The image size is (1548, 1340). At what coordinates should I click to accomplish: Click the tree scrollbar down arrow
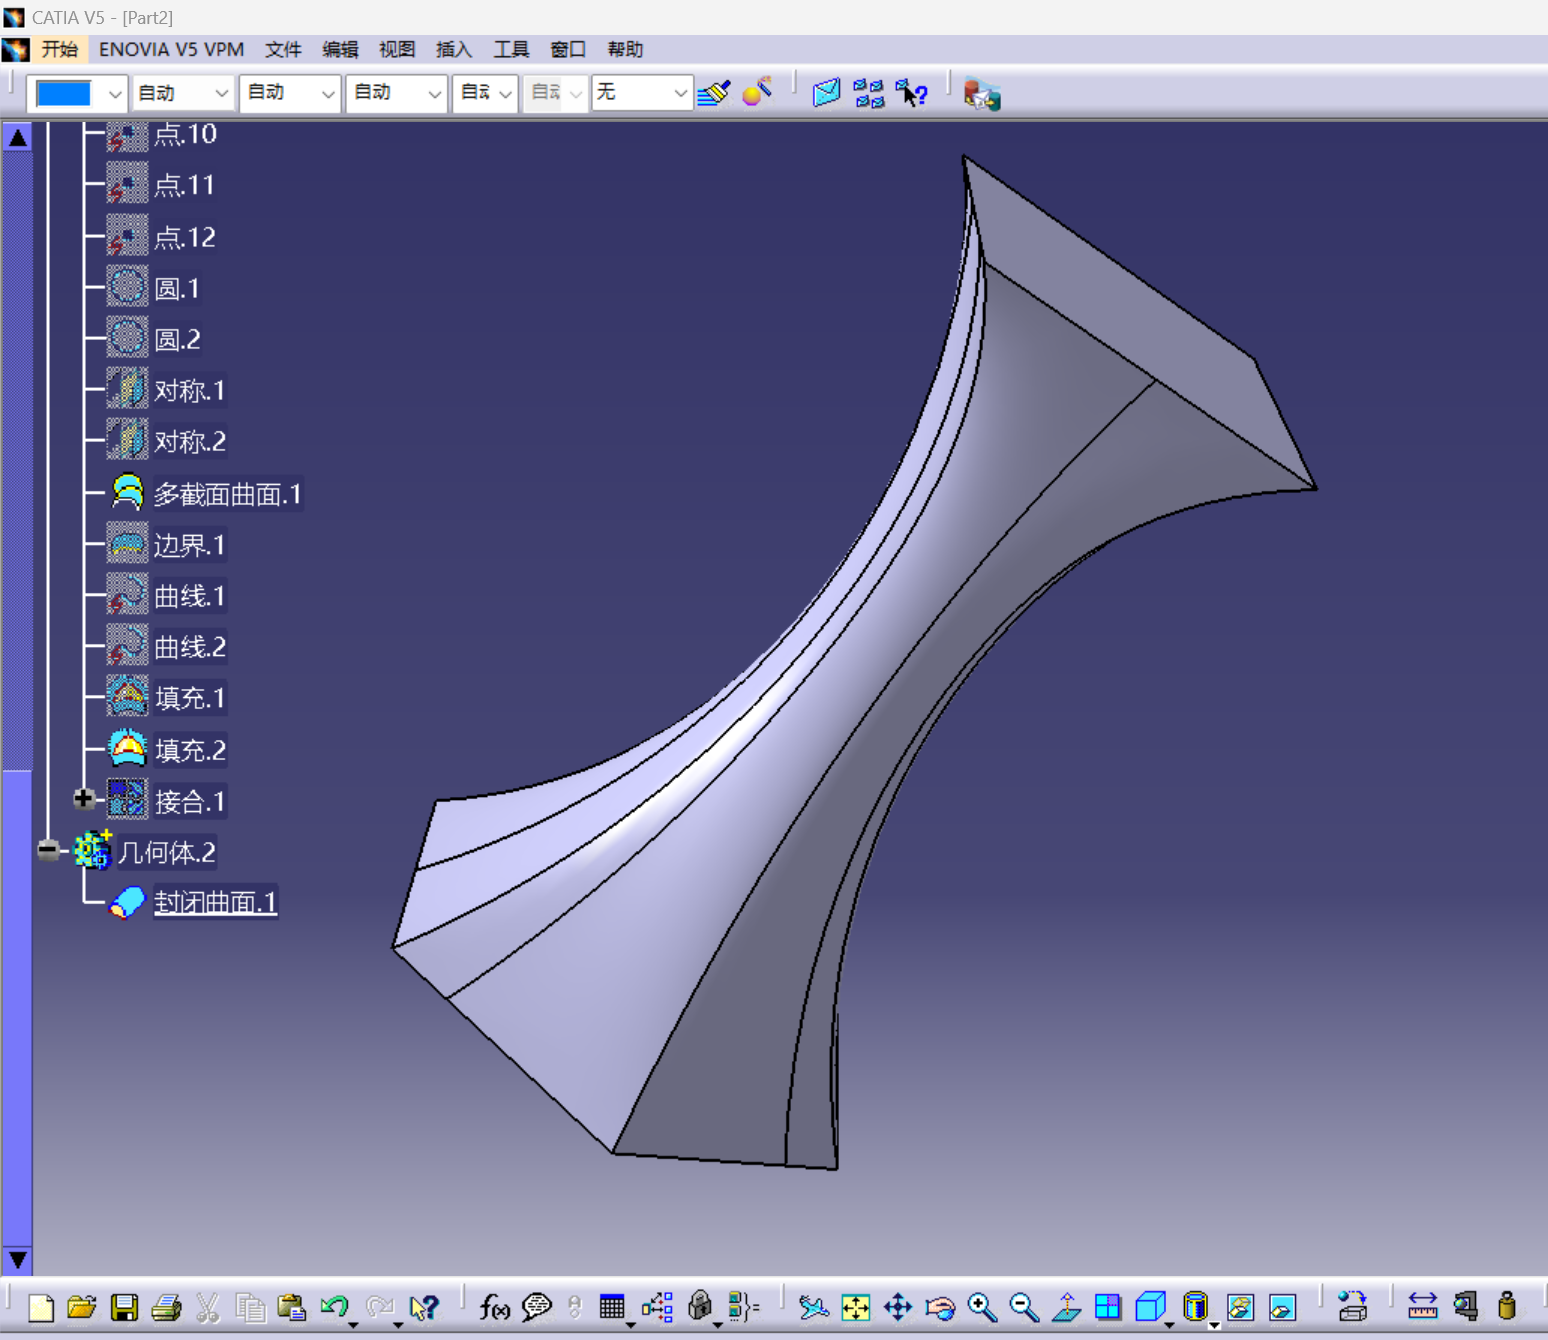pyautogui.click(x=18, y=1260)
